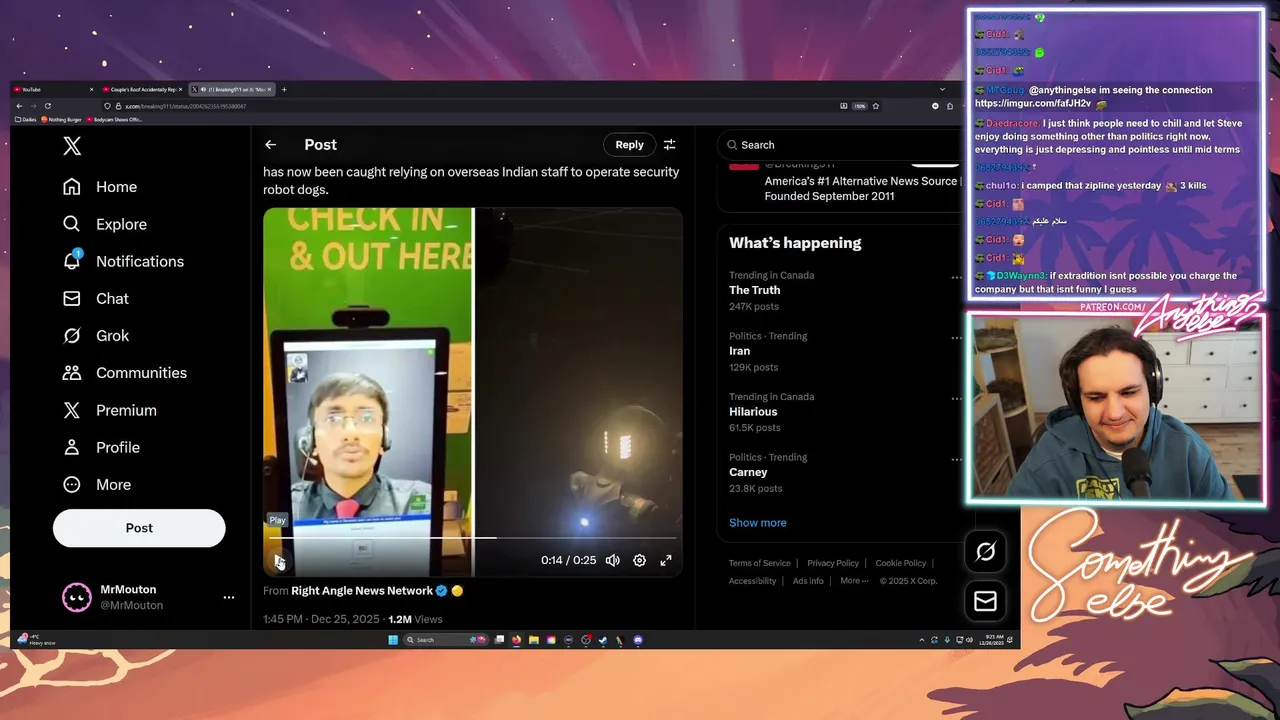Expand the More menu in sidebar
This screenshot has height=720, width=1280.
click(97, 484)
